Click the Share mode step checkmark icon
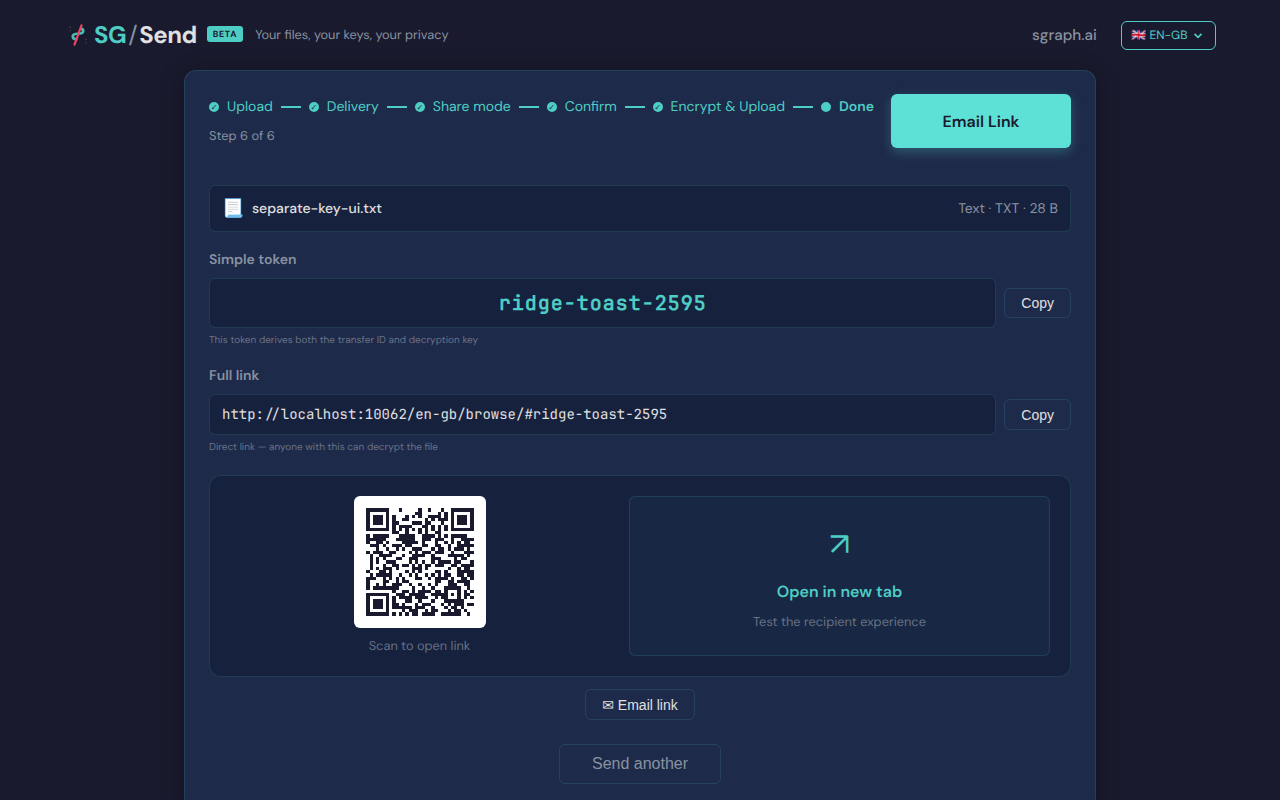This screenshot has height=800, width=1280. (x=420, y=107)
